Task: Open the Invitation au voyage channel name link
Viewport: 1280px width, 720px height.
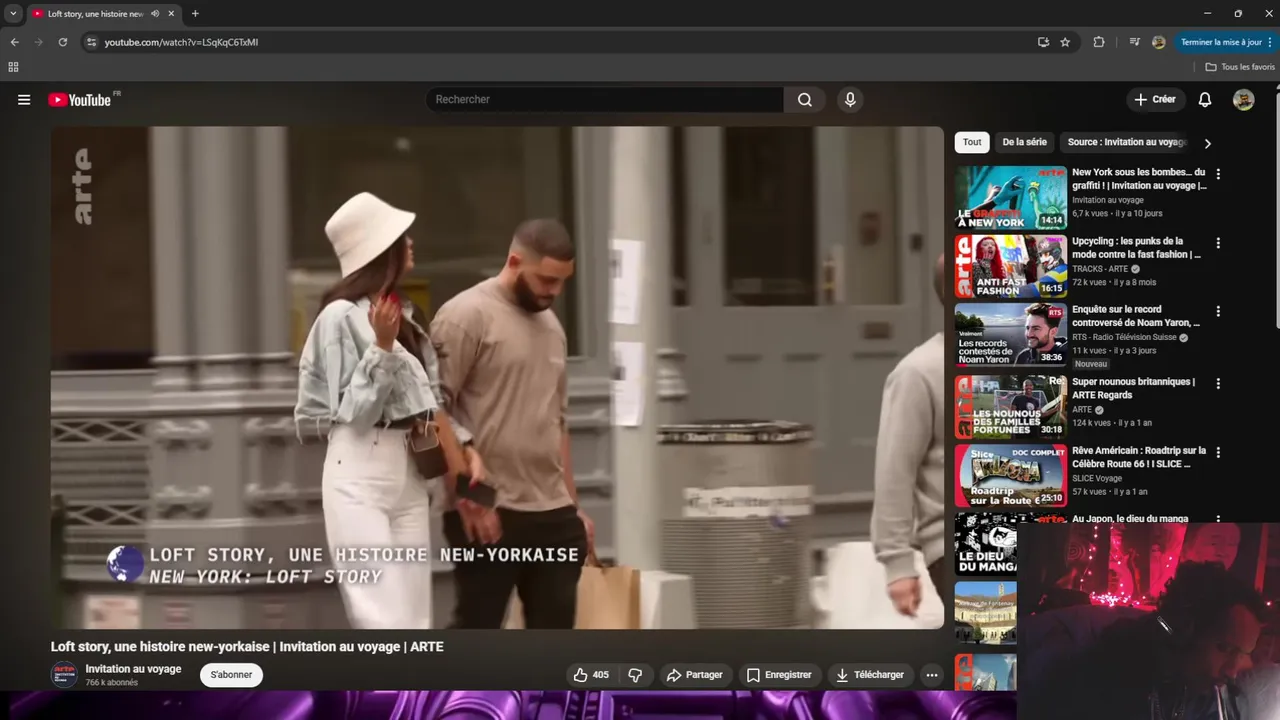Action: 133,669
